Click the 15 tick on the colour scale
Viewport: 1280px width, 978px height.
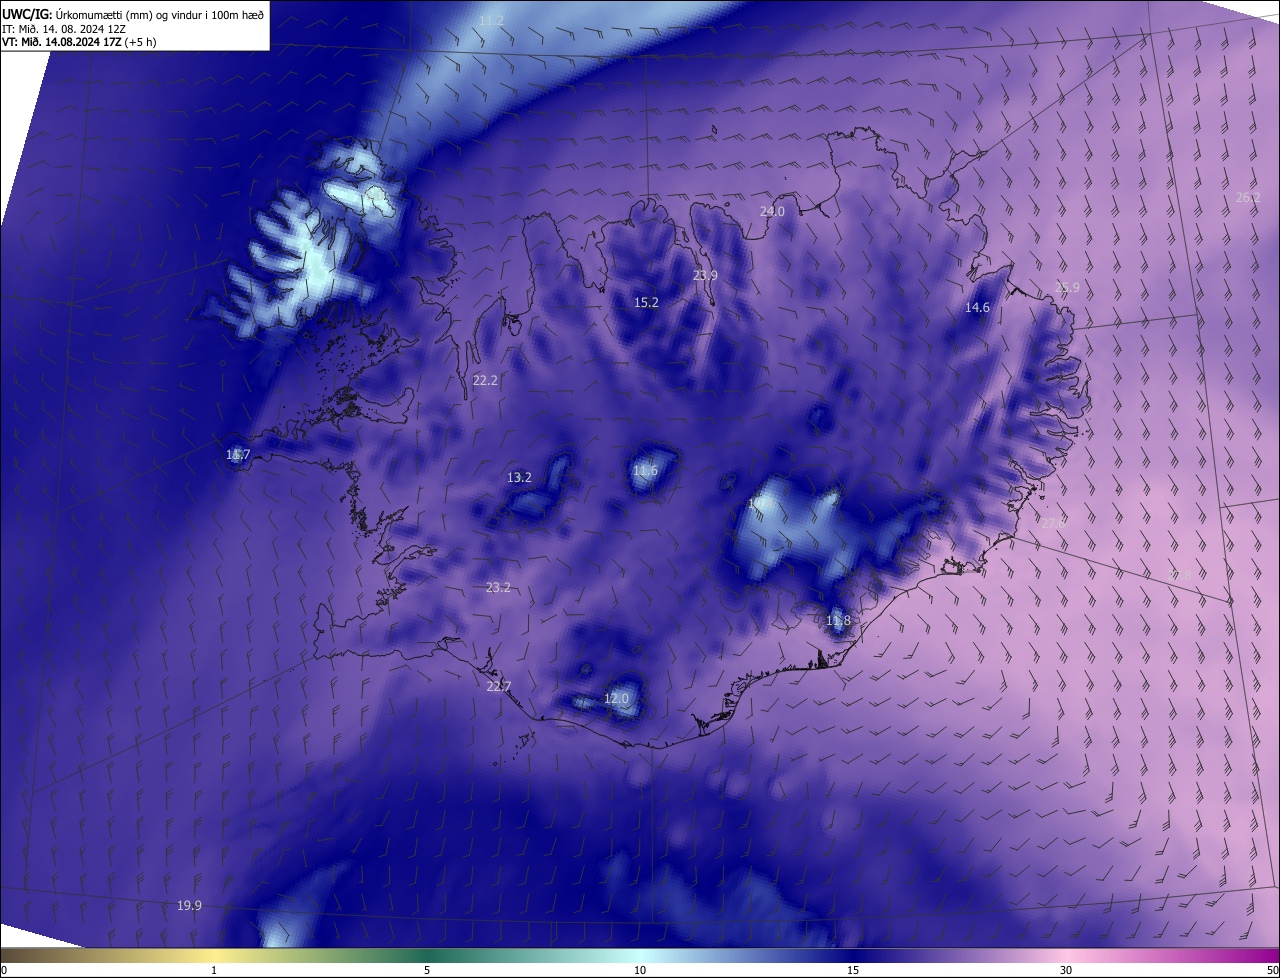pyautogui.click(x=853, y=970)
